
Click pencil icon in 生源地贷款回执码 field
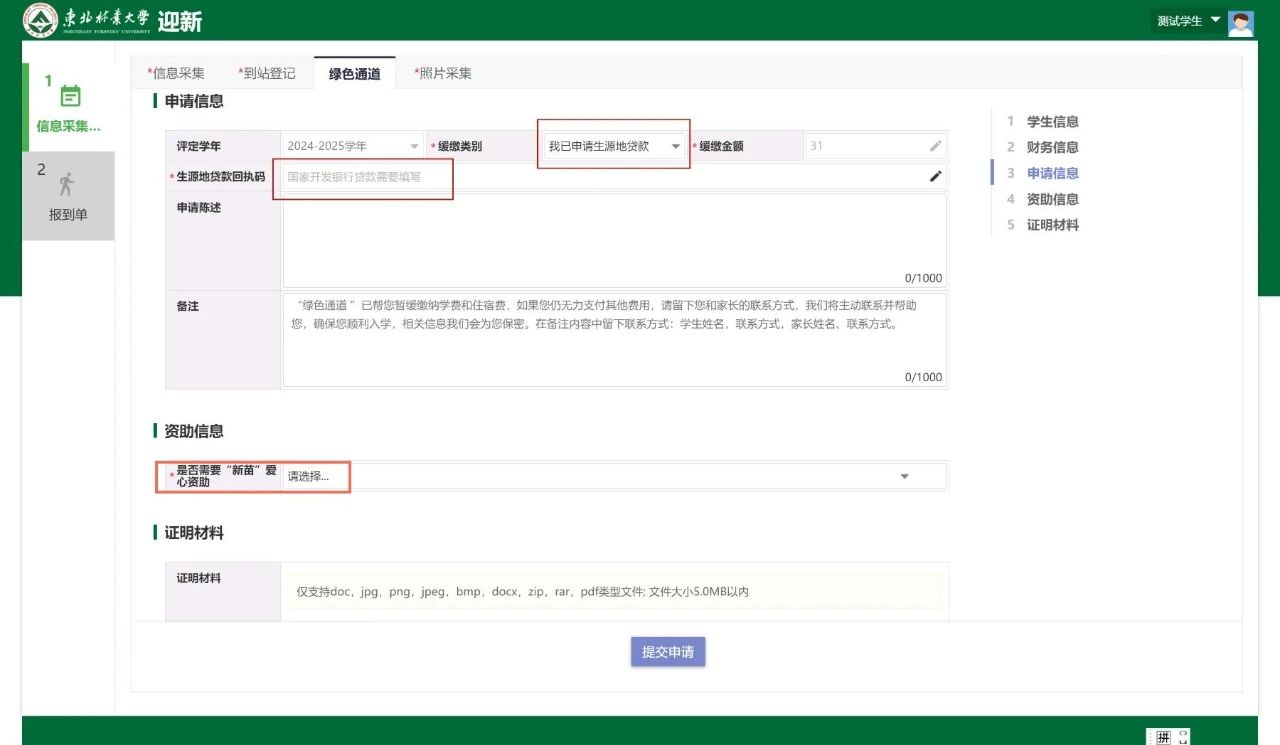coord(935,177)
